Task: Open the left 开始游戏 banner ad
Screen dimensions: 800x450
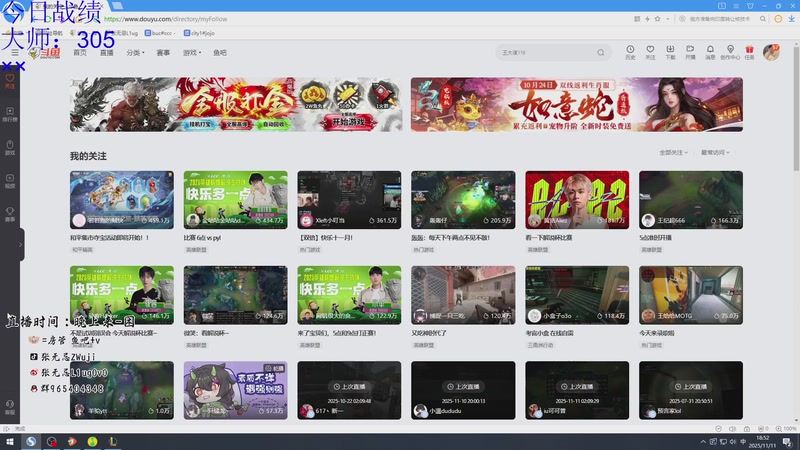Action: point(236,105)
